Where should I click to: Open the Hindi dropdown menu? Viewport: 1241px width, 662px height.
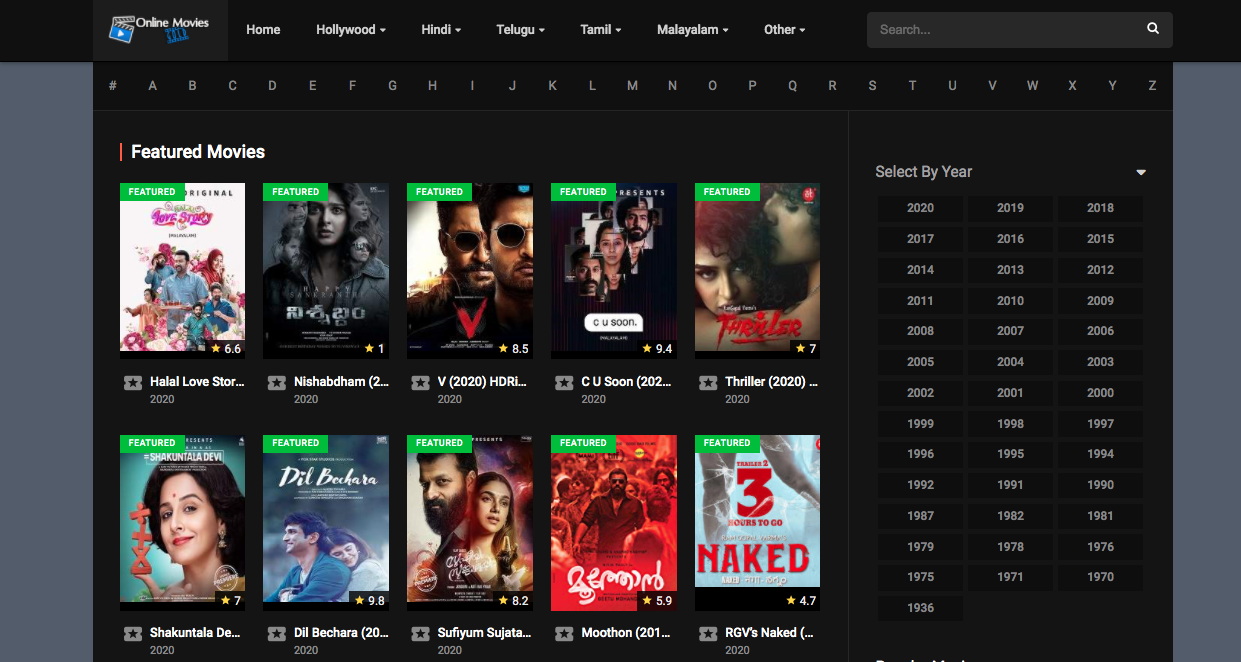click(x=441, y=30)
